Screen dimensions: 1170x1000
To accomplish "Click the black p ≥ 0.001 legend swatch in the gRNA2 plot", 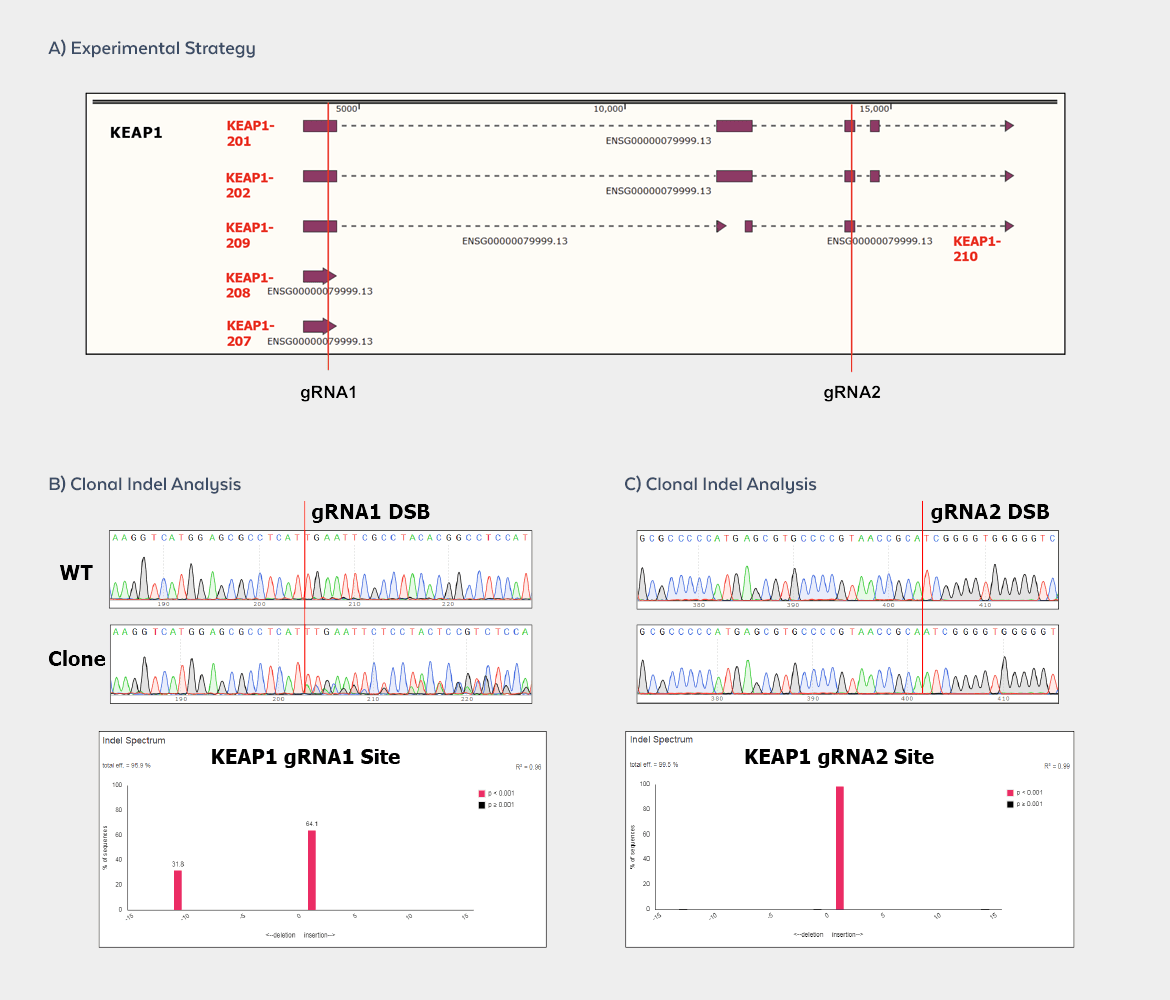I will click(1010, 804).
